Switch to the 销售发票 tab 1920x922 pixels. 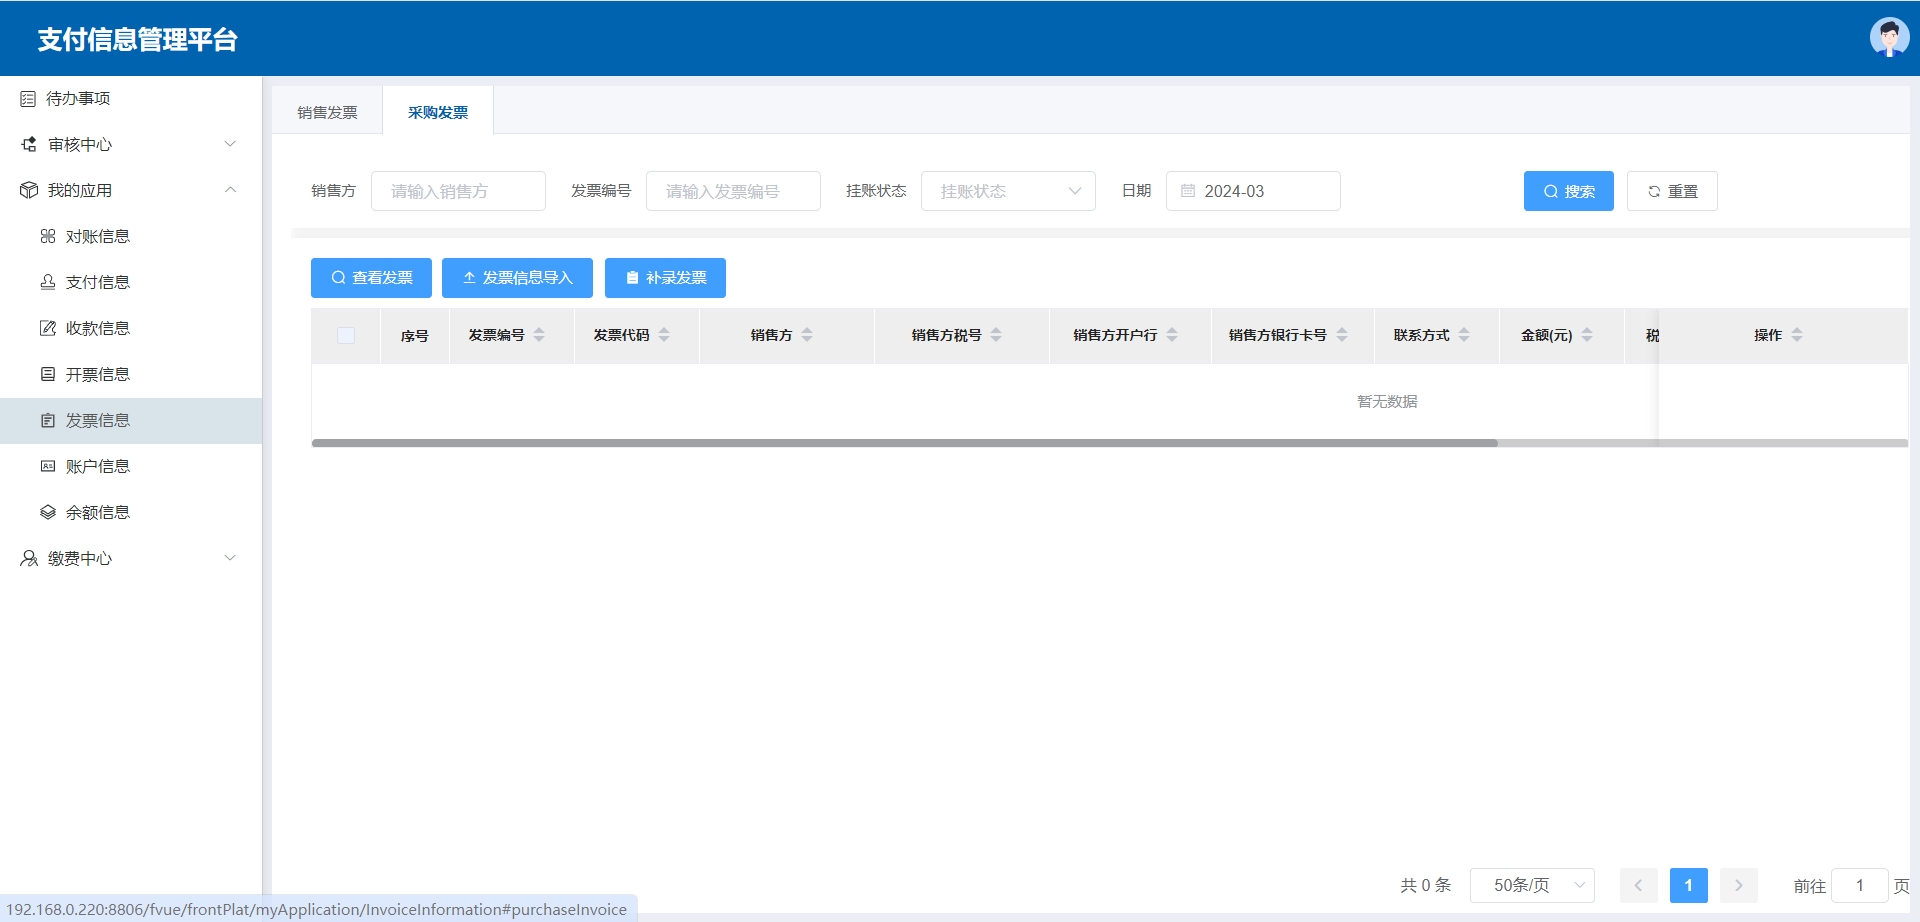[x=327, y=113]
